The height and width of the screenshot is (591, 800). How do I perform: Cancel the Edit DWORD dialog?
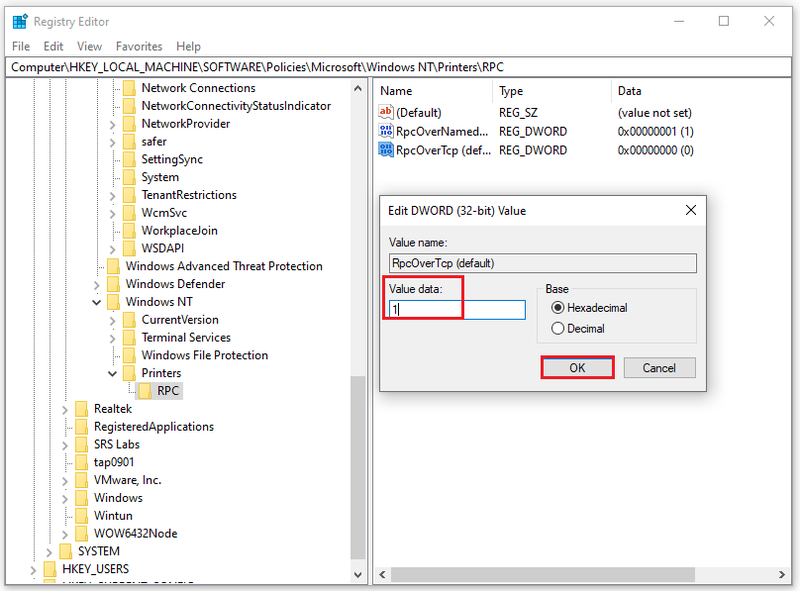pyautogui.click(x=659, y=367)
